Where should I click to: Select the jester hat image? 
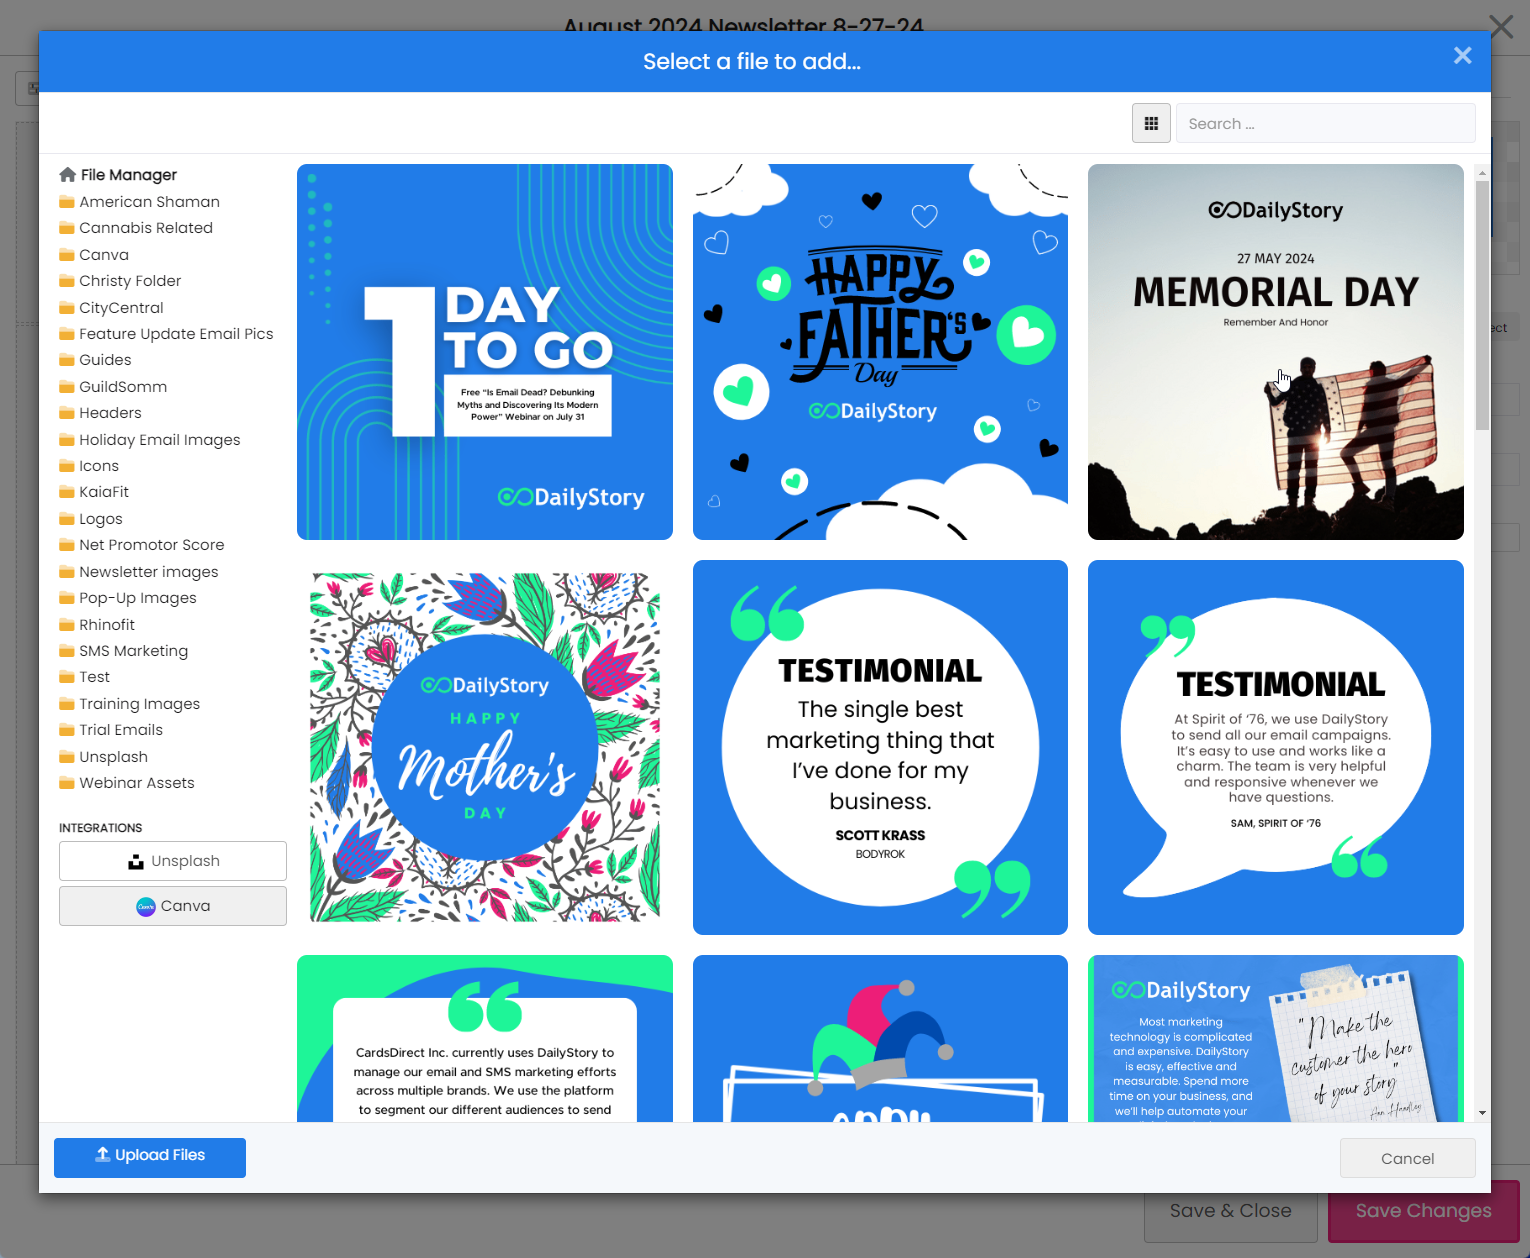(880, 1038)
